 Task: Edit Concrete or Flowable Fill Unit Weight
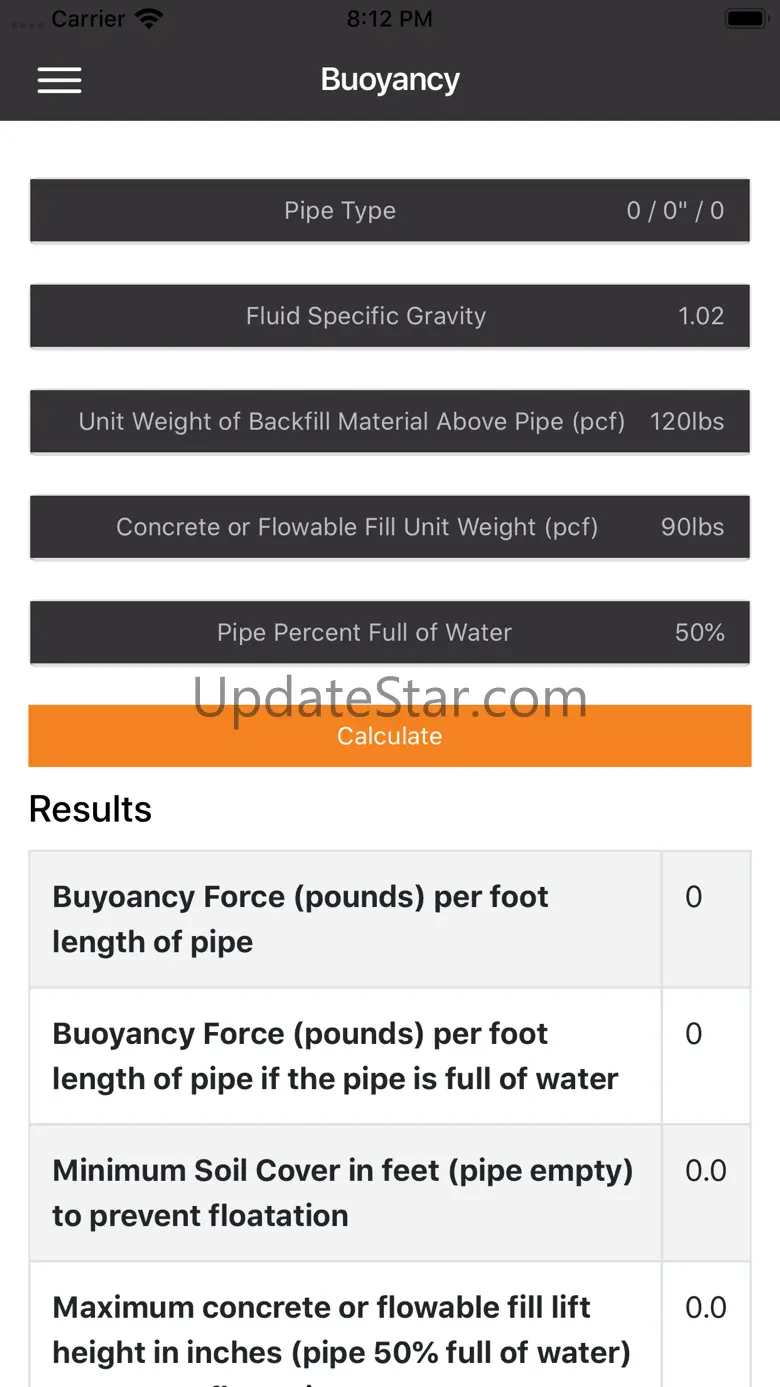389,528
